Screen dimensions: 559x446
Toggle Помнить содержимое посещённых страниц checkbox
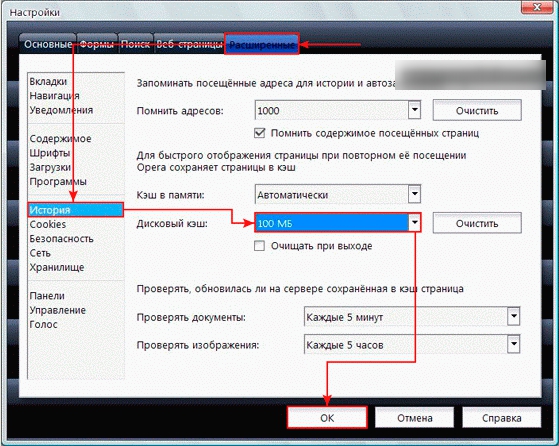pos(260,133)
